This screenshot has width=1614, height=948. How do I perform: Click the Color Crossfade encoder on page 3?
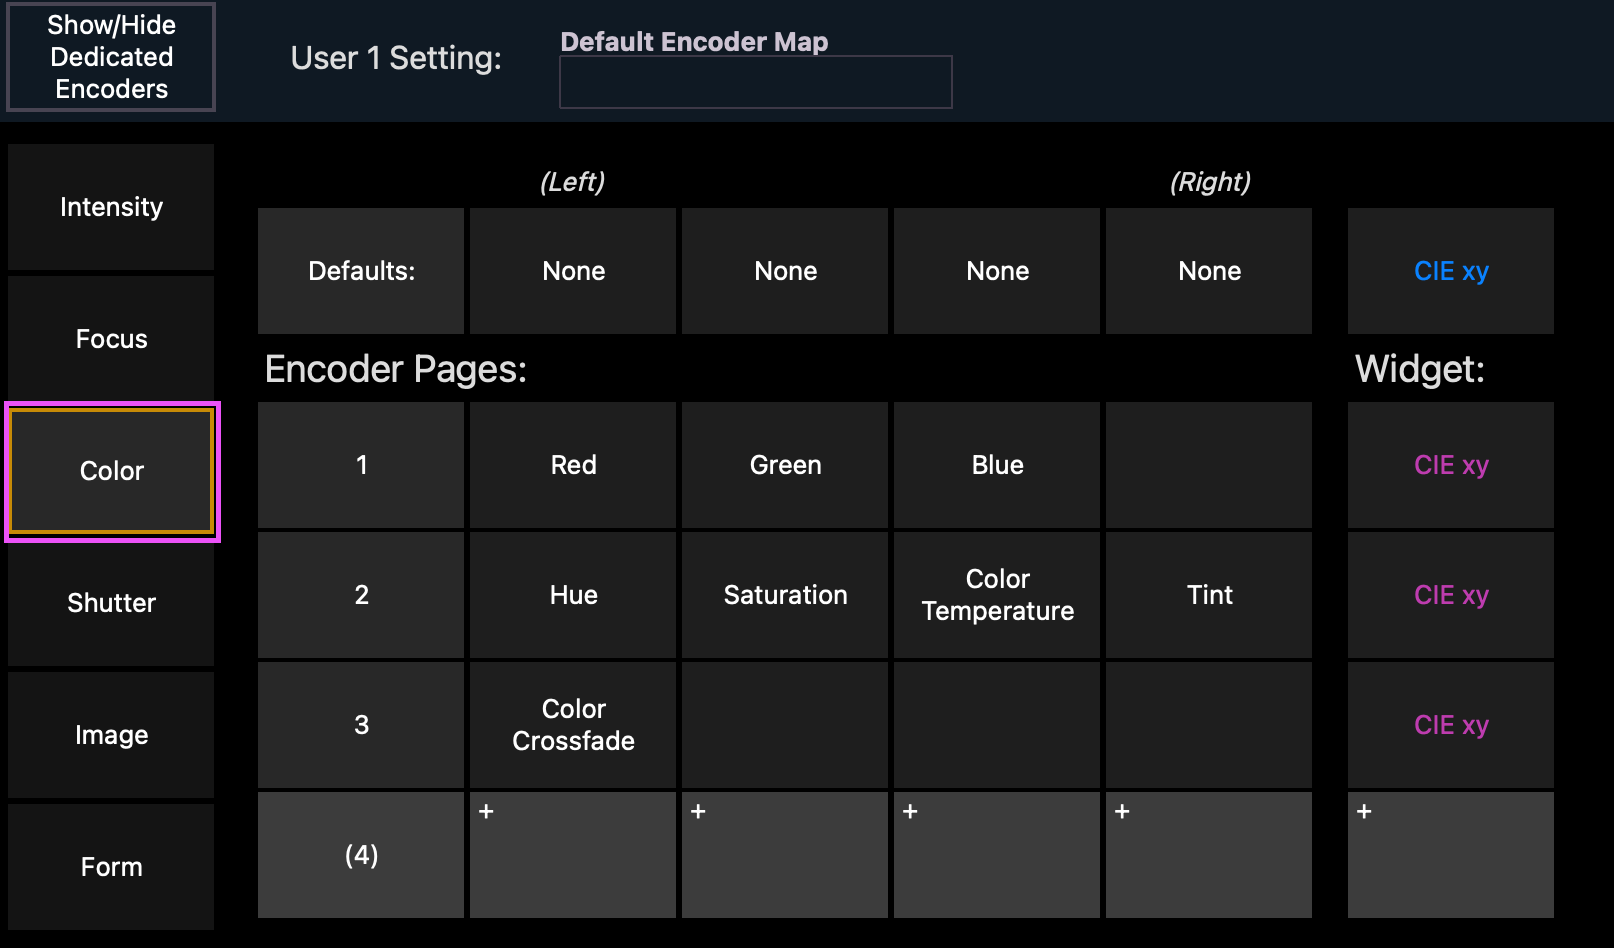[572, 725]
